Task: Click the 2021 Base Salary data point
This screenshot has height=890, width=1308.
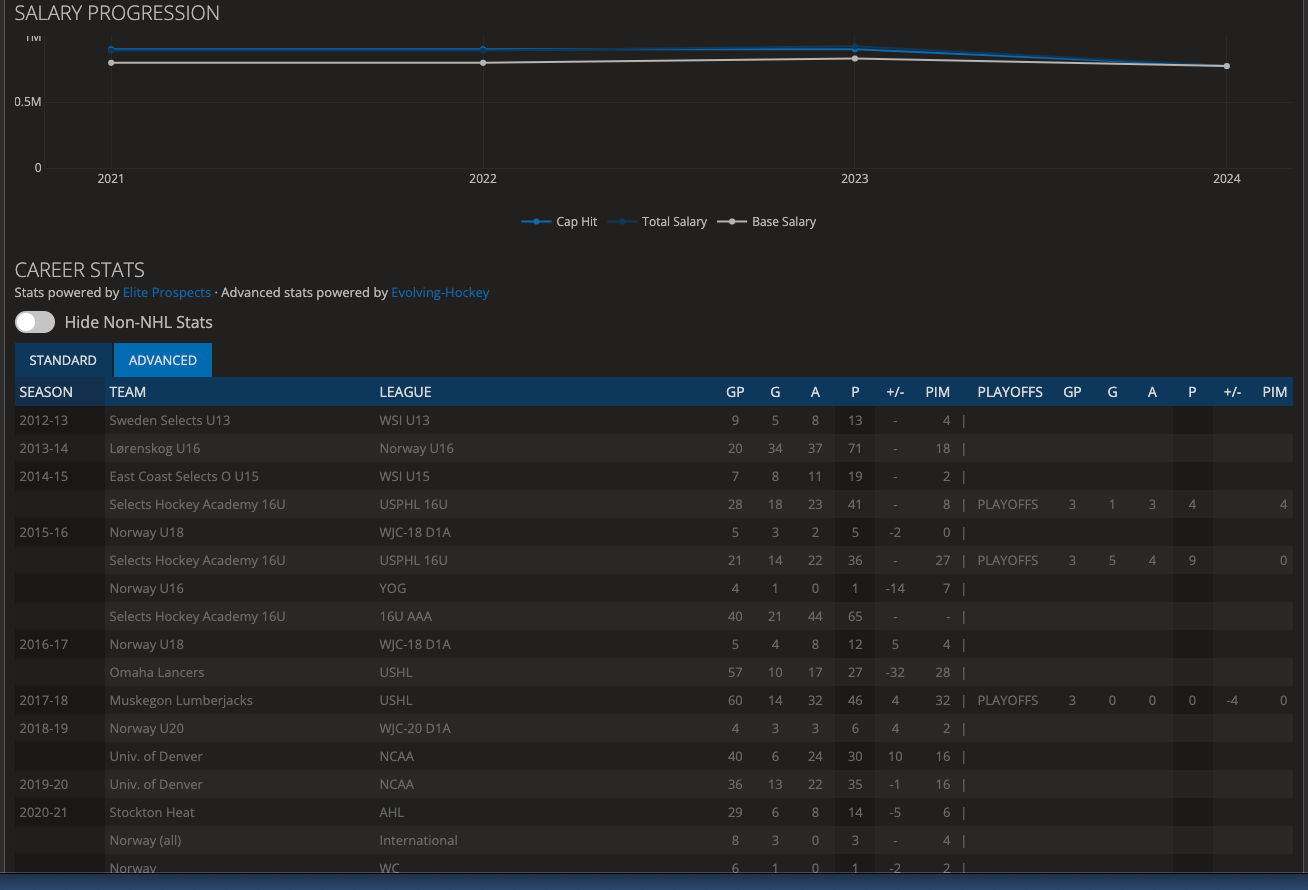Action: (111, 63)
